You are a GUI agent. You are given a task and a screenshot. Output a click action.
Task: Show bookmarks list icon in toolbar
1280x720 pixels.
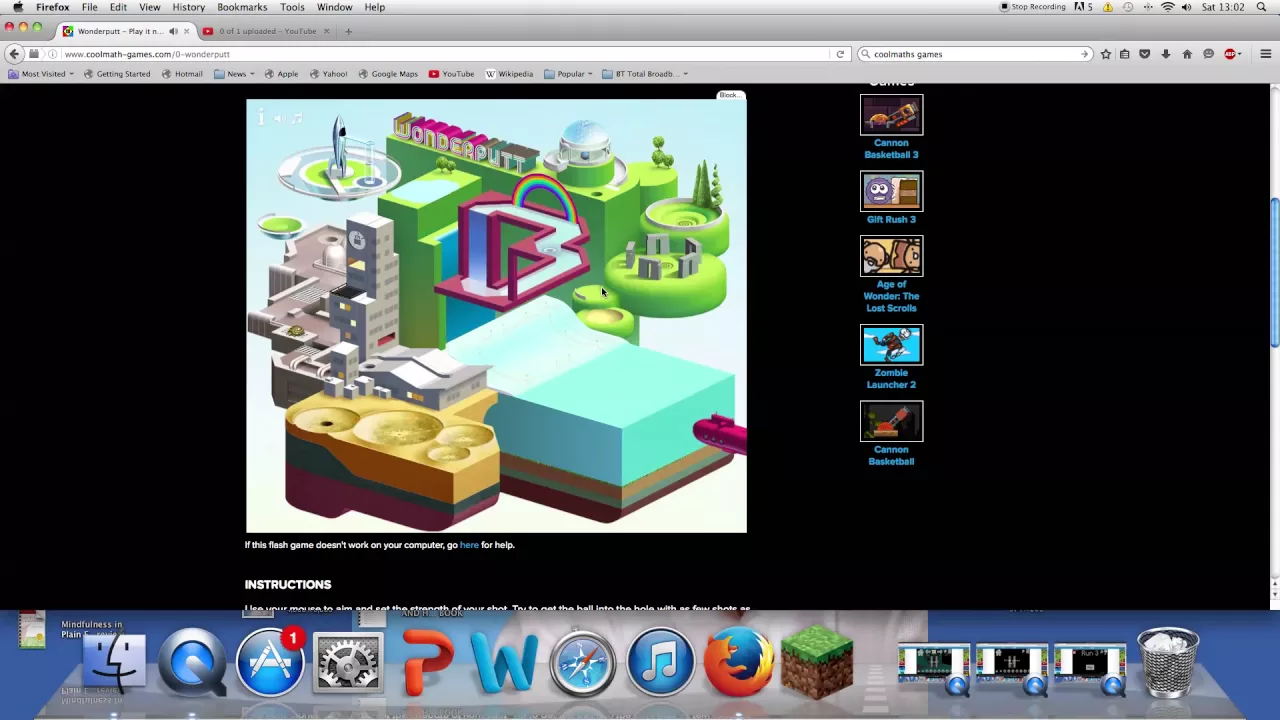pos(1125,54)
